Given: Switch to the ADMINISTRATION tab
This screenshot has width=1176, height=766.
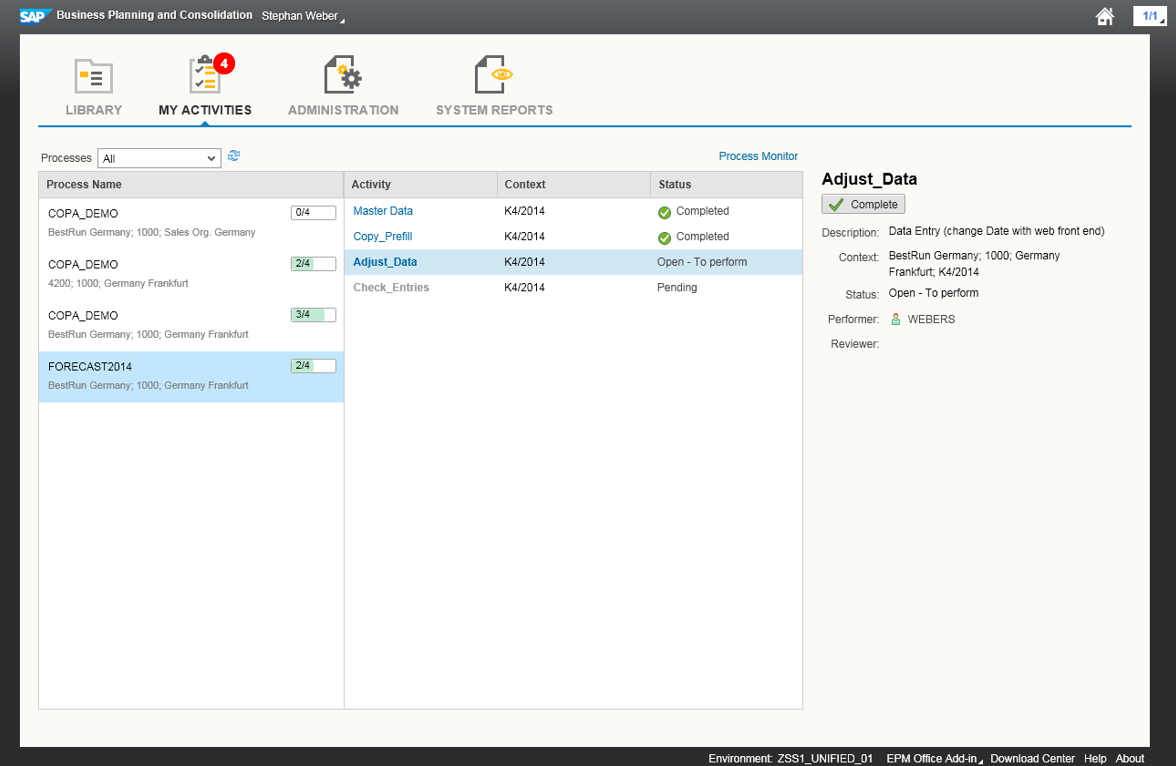Looking at the screenshot, I should [344, 110].
